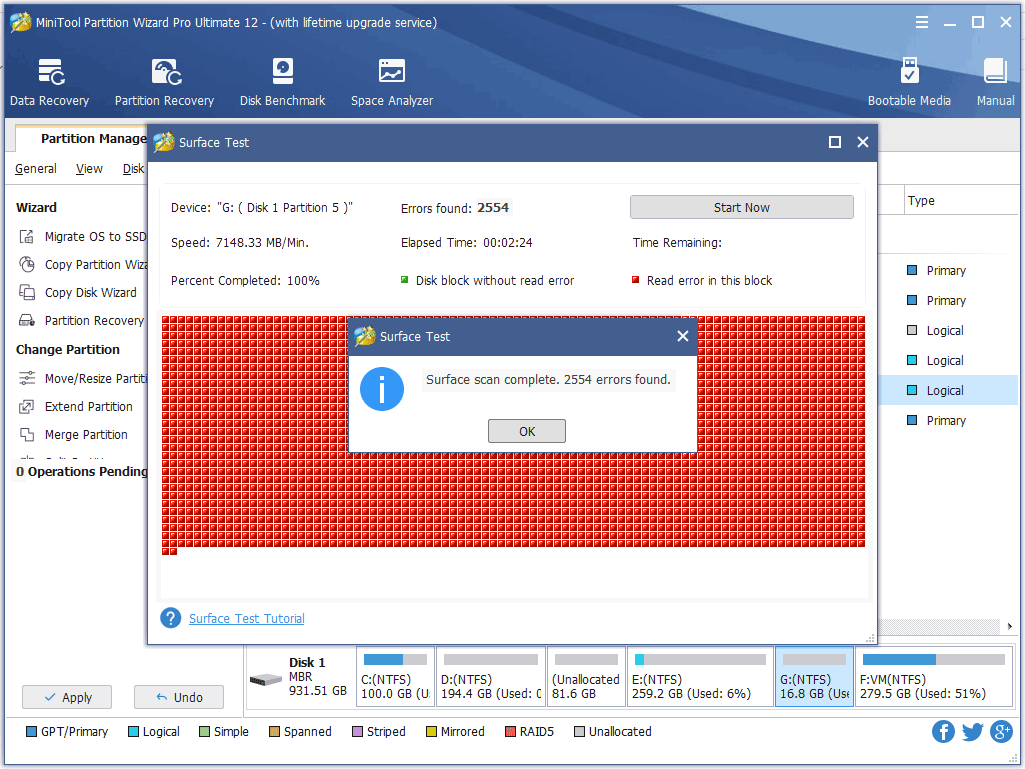Click the Type column header

point(920,201)
